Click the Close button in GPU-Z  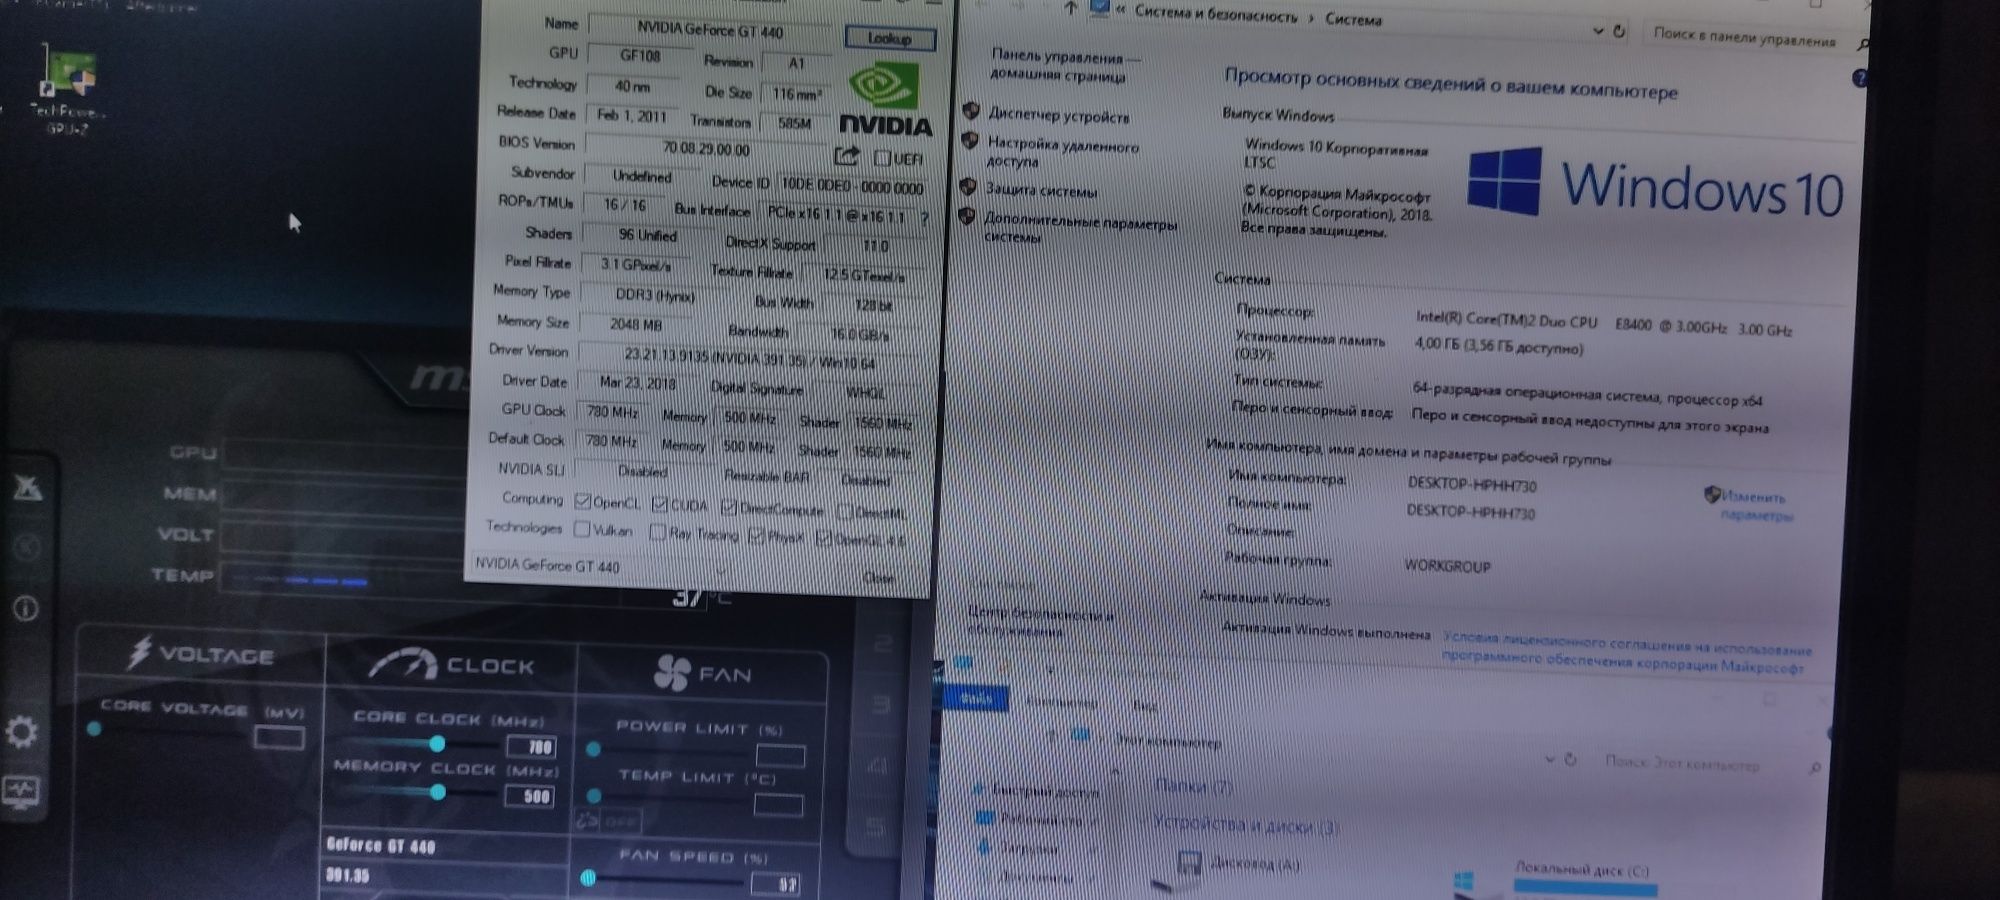point(878,578)
